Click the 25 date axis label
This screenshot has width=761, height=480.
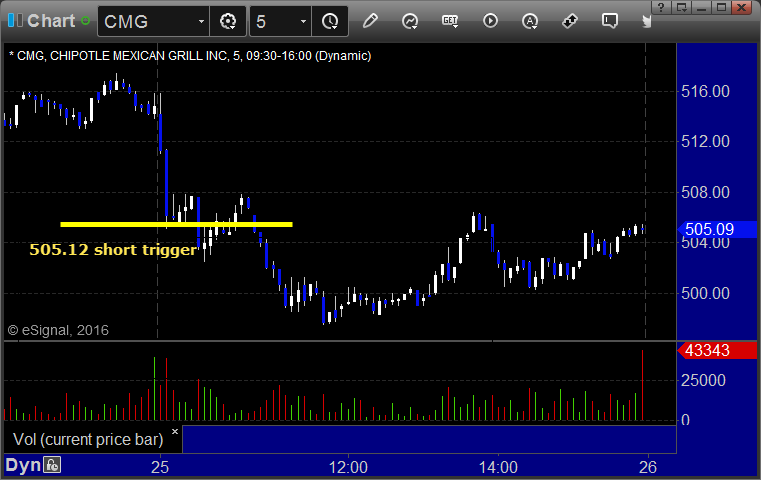(160, 467)
